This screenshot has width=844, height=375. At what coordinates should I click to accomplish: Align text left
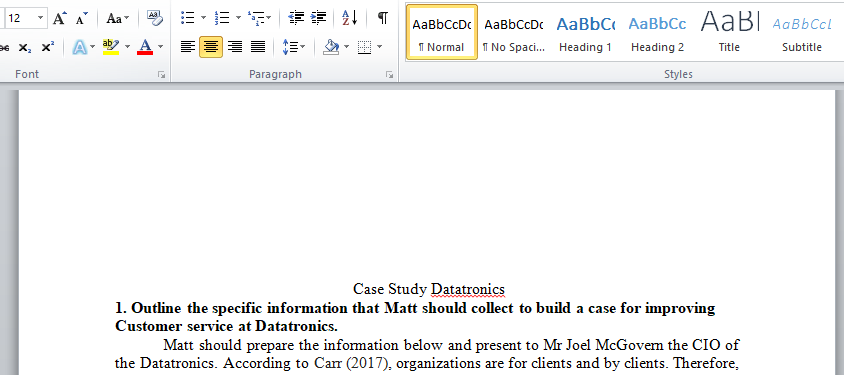pyautogui.click(x=187, y=47)
